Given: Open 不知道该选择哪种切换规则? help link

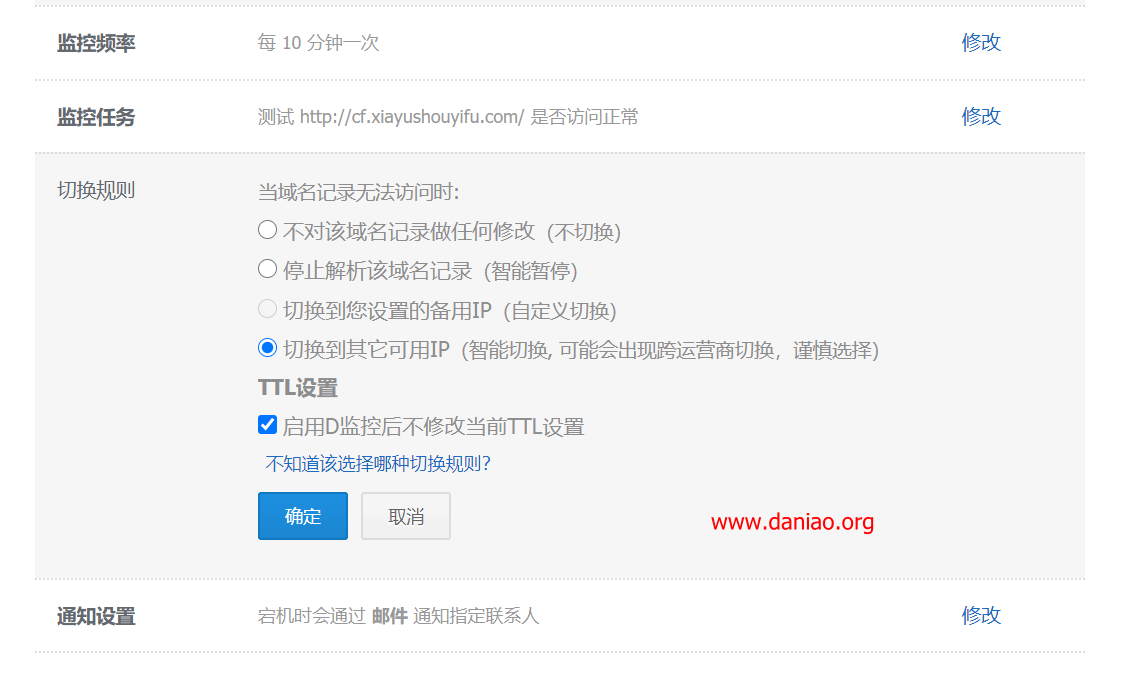Looking at the screenshot, I should 378,464.
